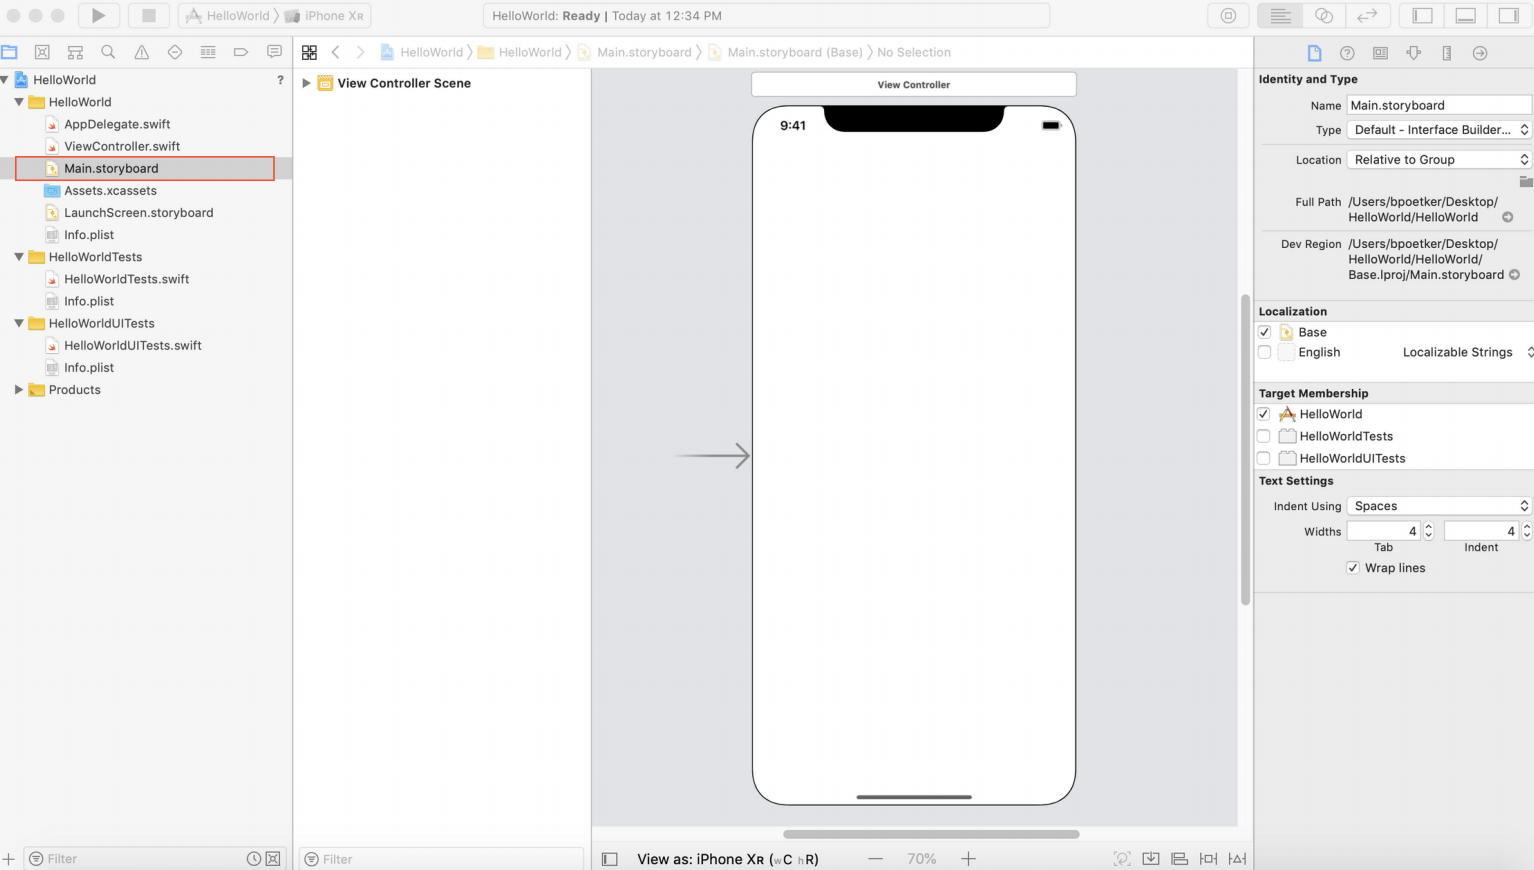
Task: Adjust Tab width stepper
Action: click(x=1428, y=531)
